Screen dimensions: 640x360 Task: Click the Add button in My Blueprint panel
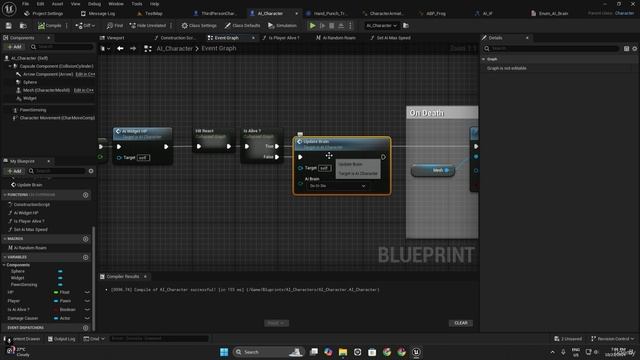(x=14, y=171)
